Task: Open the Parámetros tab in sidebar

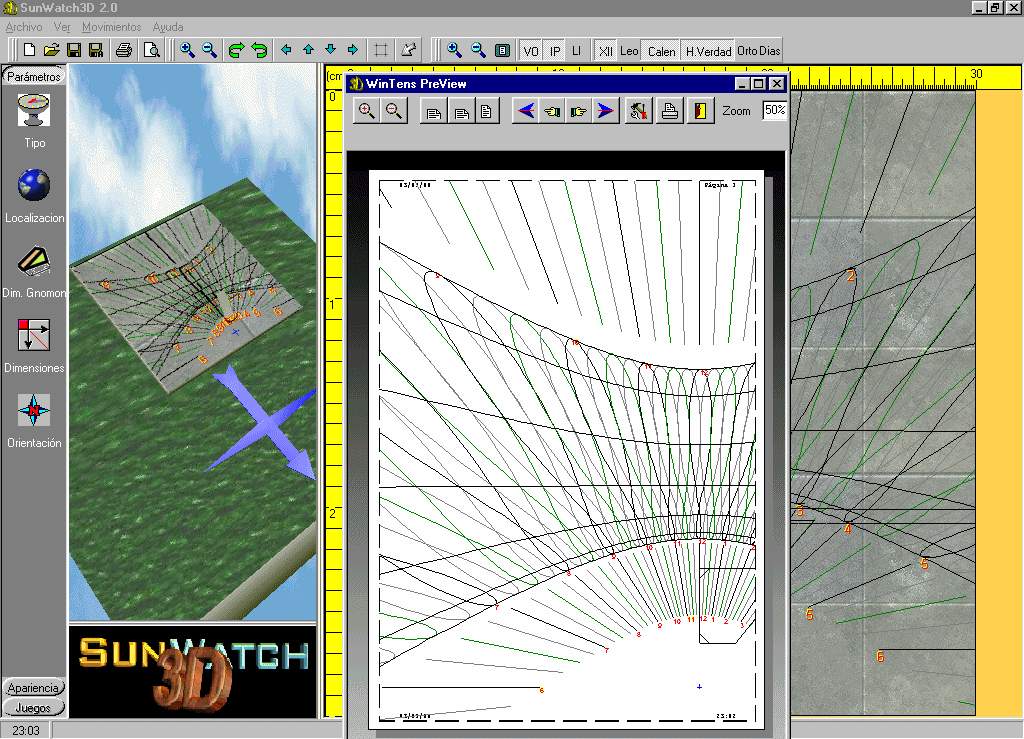Action: [x=34, y=76]
